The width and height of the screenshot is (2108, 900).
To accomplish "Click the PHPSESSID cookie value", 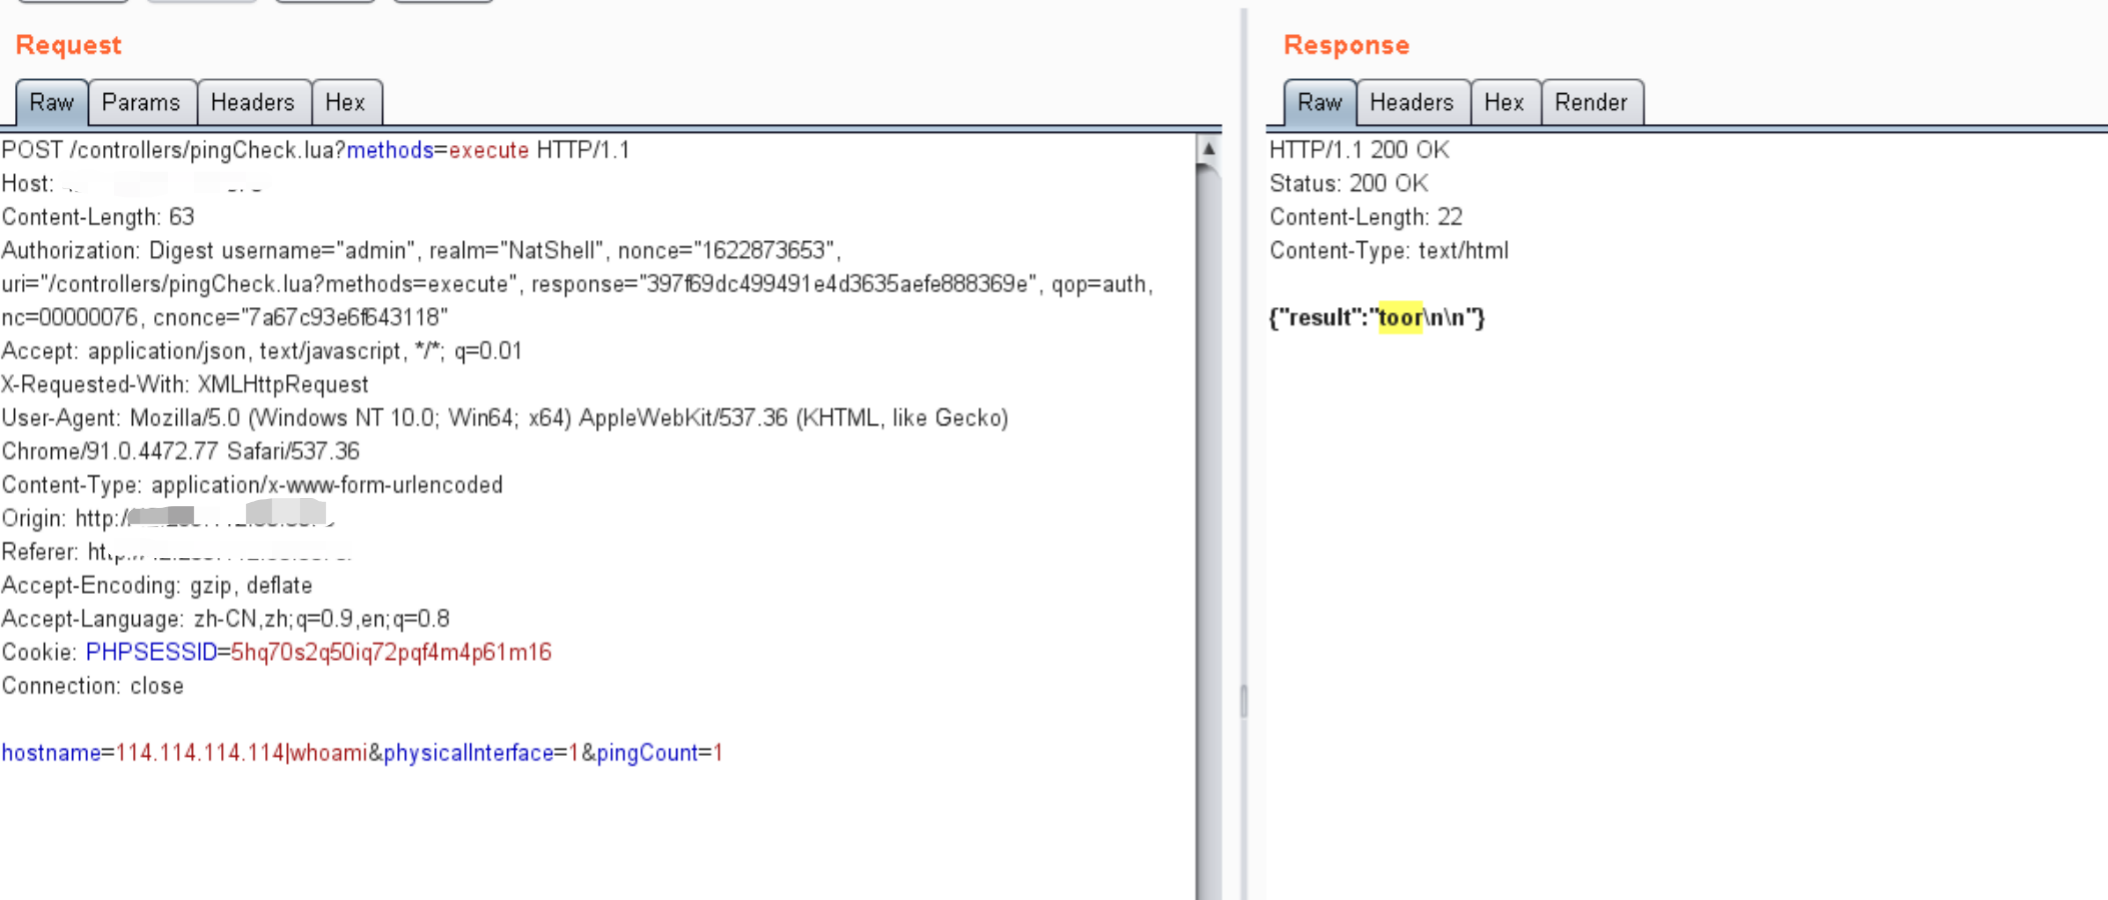I will (x=391, y=653).
